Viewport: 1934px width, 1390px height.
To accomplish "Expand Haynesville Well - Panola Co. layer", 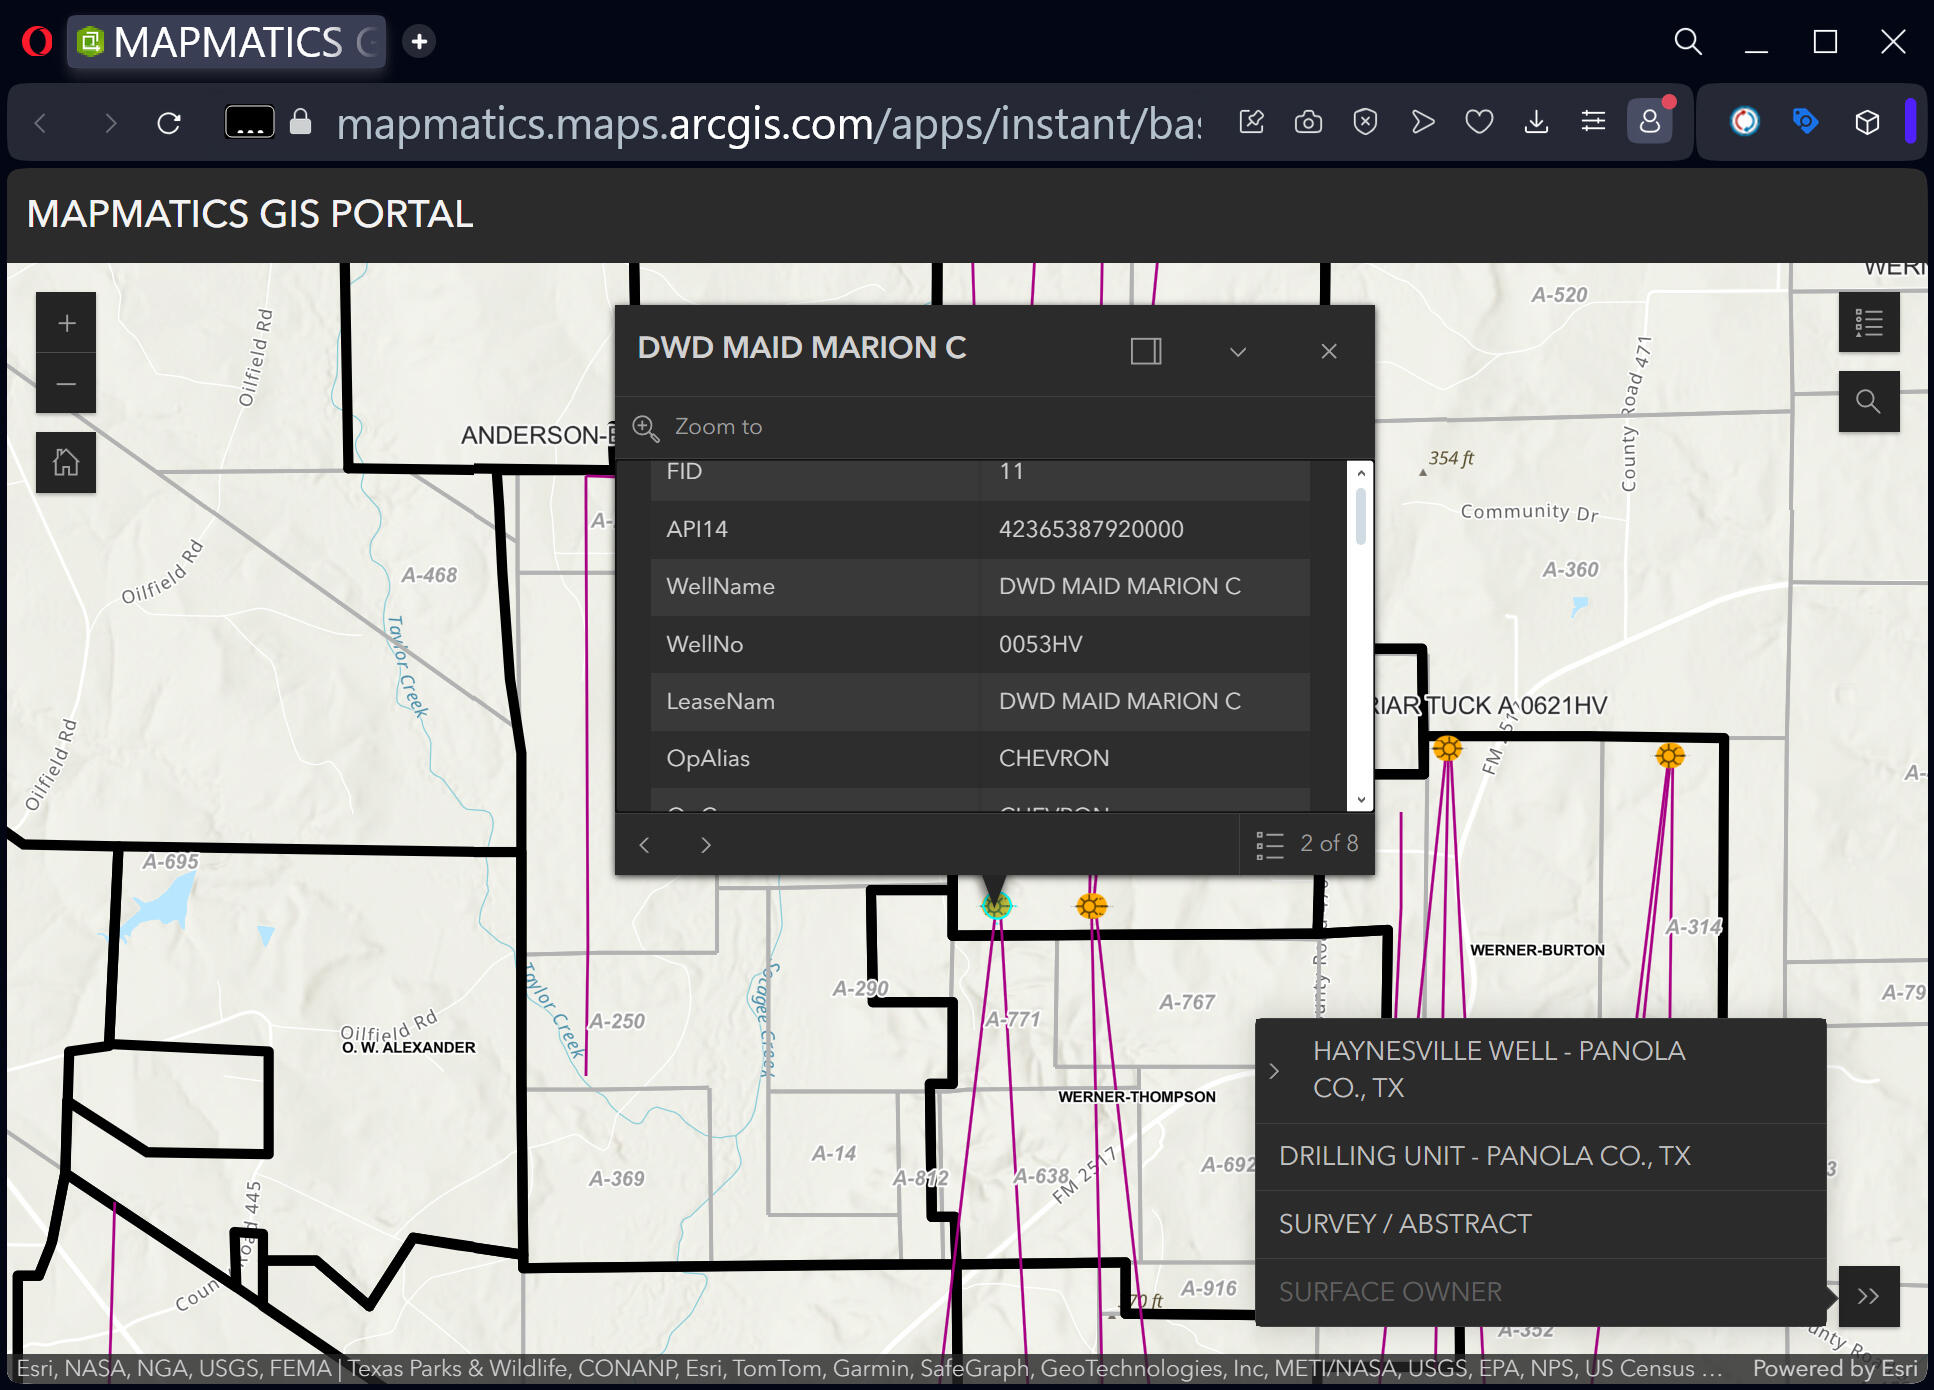I will point(1274,1071).
